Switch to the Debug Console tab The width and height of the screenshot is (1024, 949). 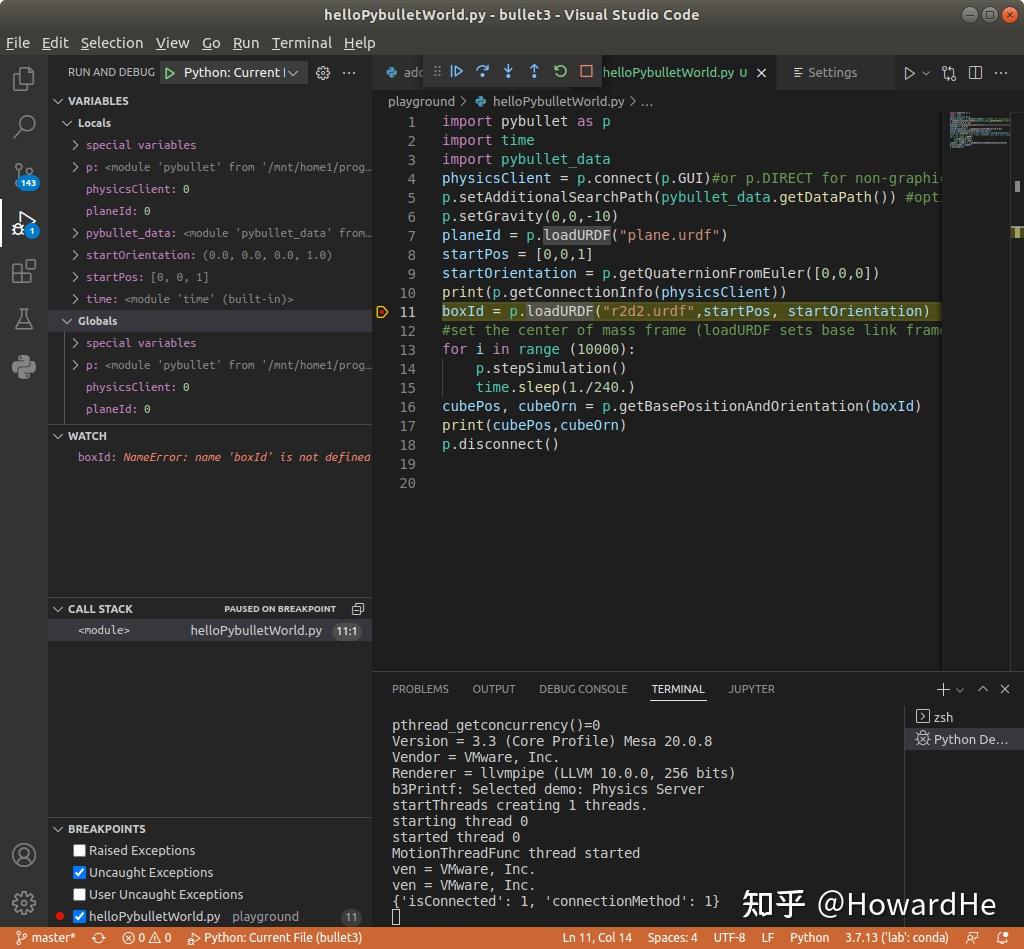click(x=583, y=689)
